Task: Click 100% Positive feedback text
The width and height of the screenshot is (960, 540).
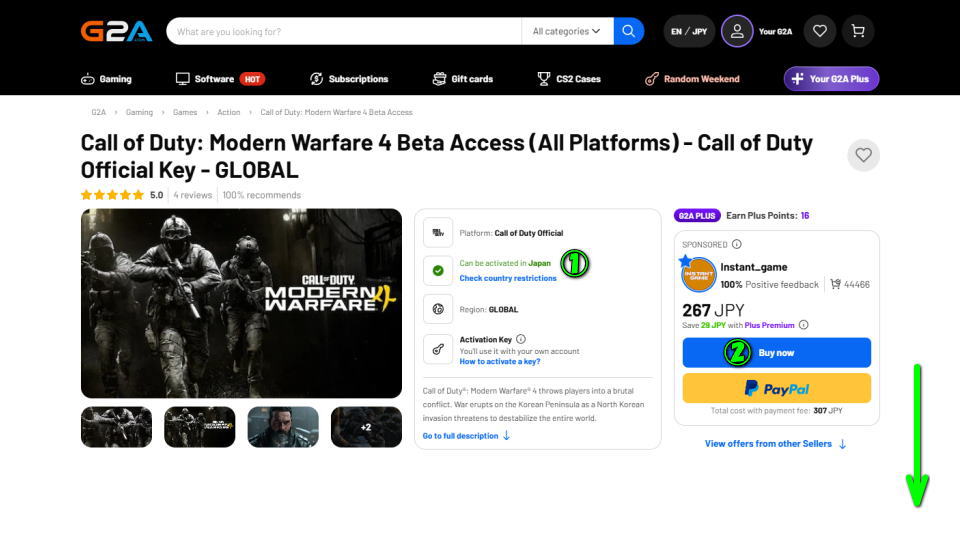Action: pos(770,285)
